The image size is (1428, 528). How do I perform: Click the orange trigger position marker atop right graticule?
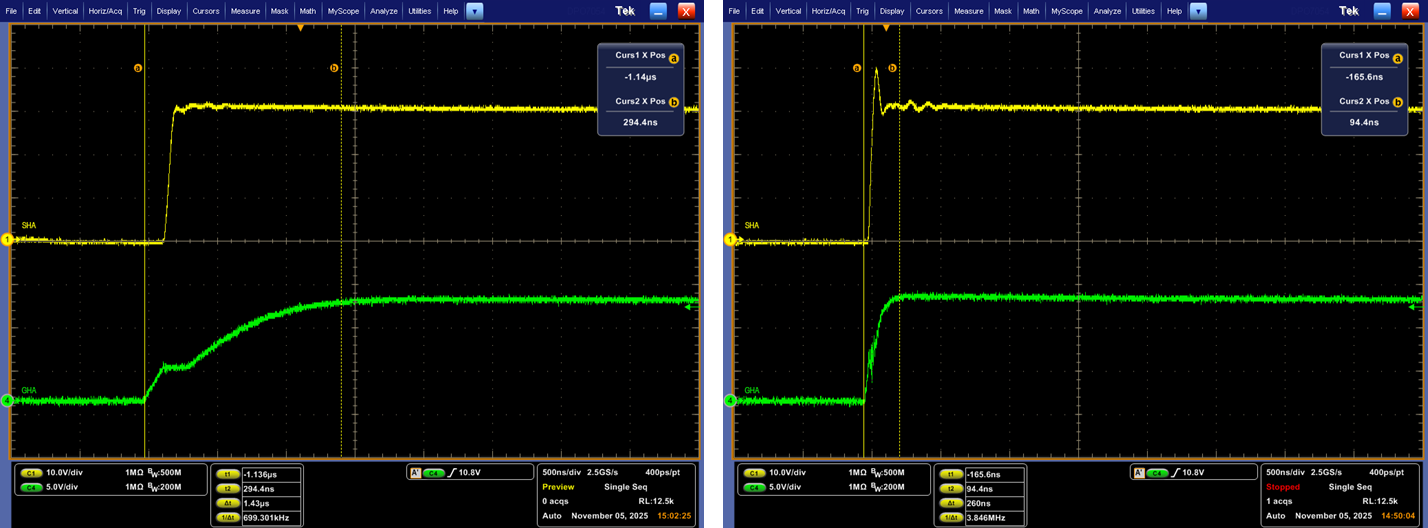886,28
